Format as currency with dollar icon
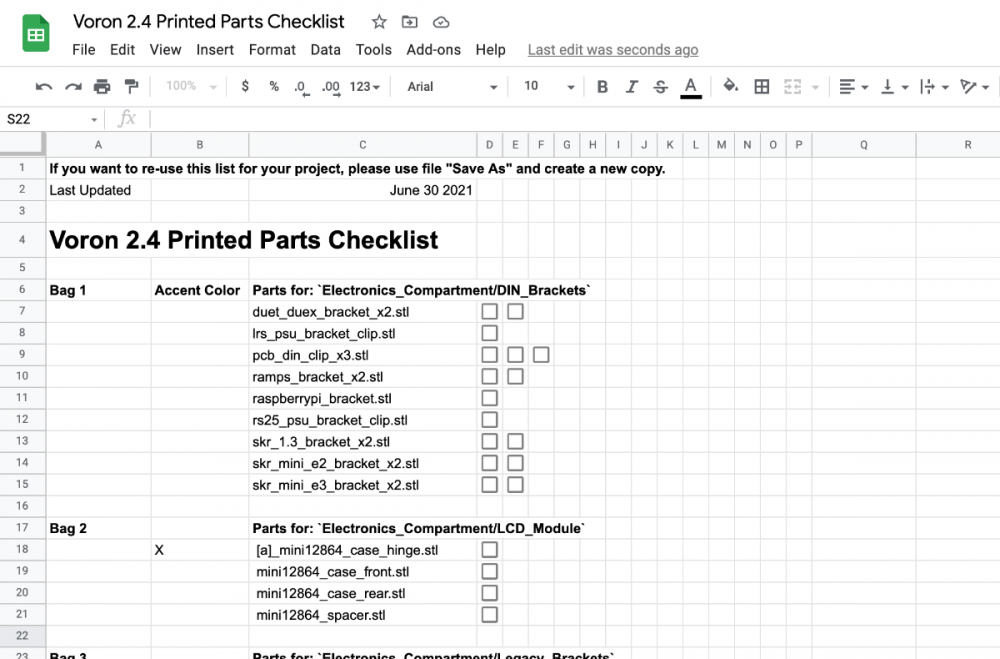 245,86
